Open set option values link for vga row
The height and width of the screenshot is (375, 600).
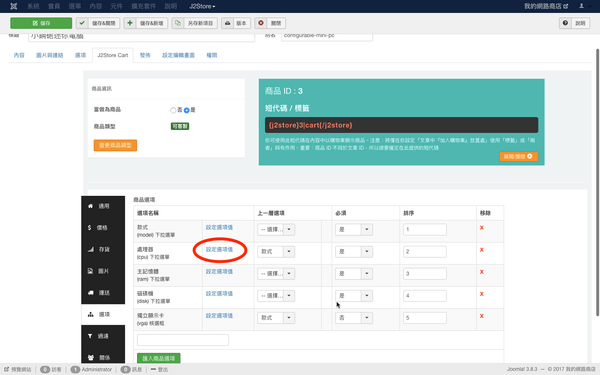pyautogui.click(x=219, y=316)
